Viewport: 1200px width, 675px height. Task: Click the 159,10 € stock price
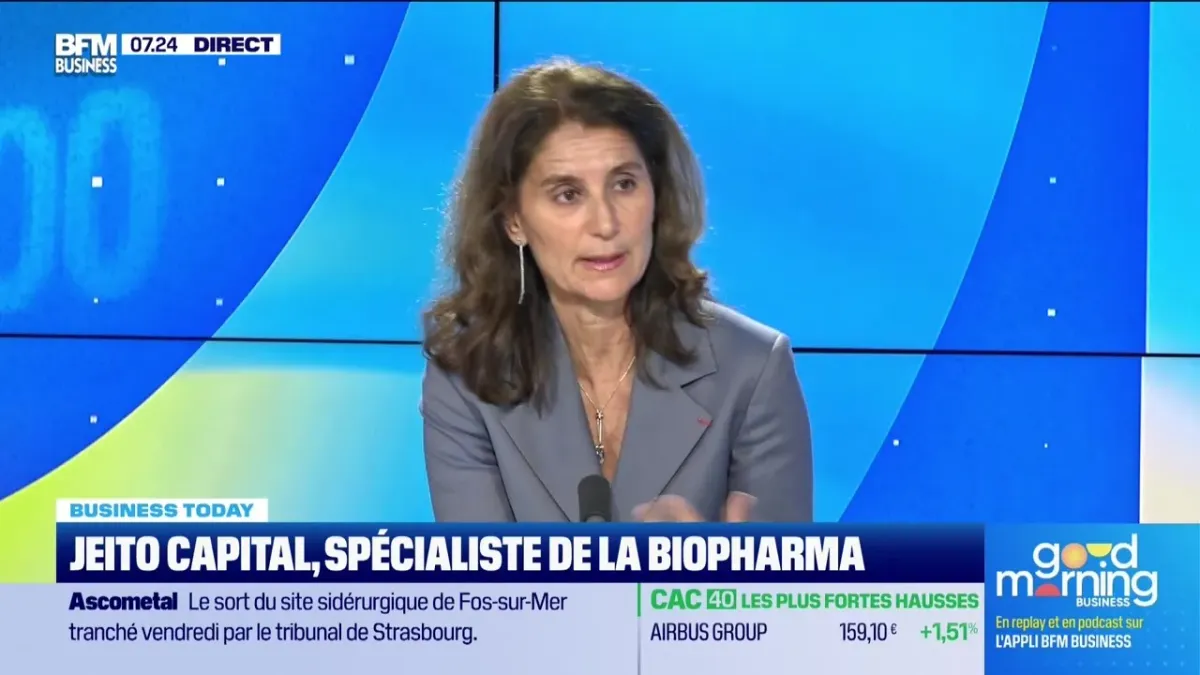pyautogui.click(x=867, y=632)
